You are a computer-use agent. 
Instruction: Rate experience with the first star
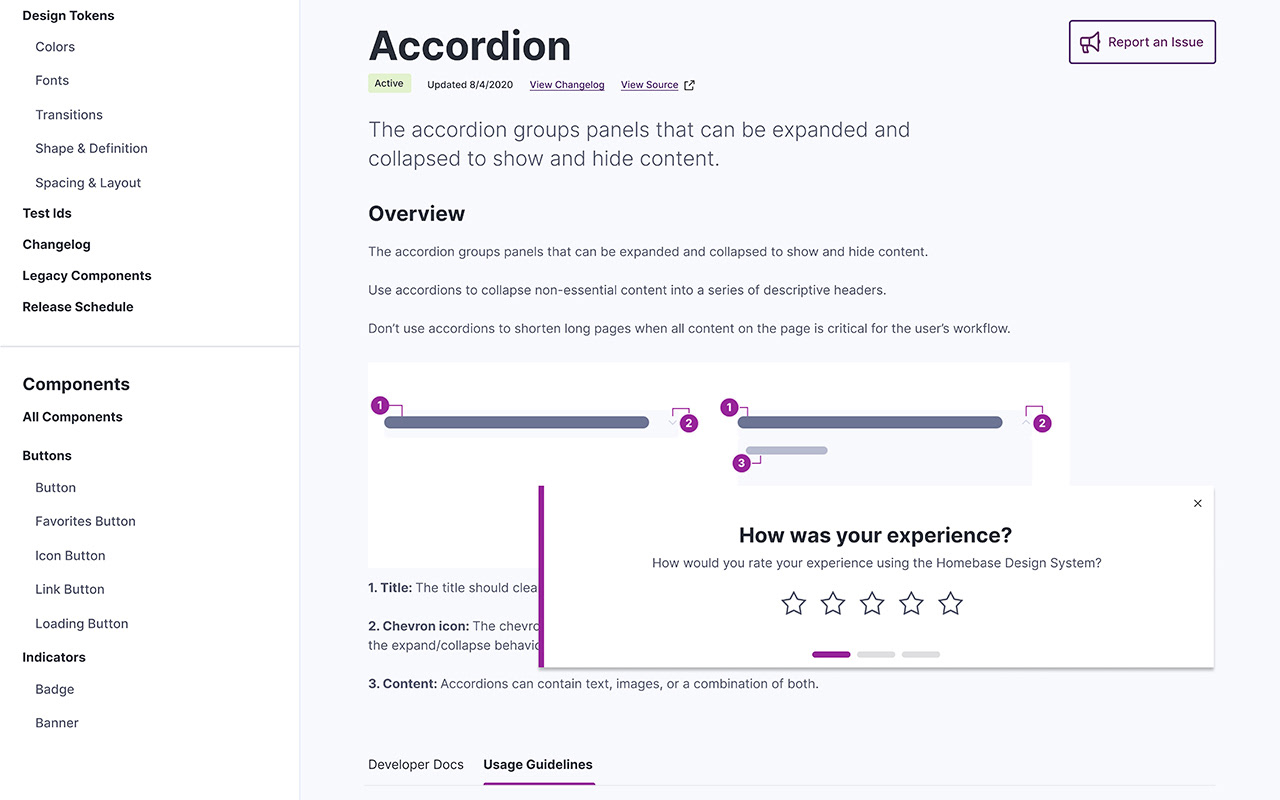(x=793, y=603)
